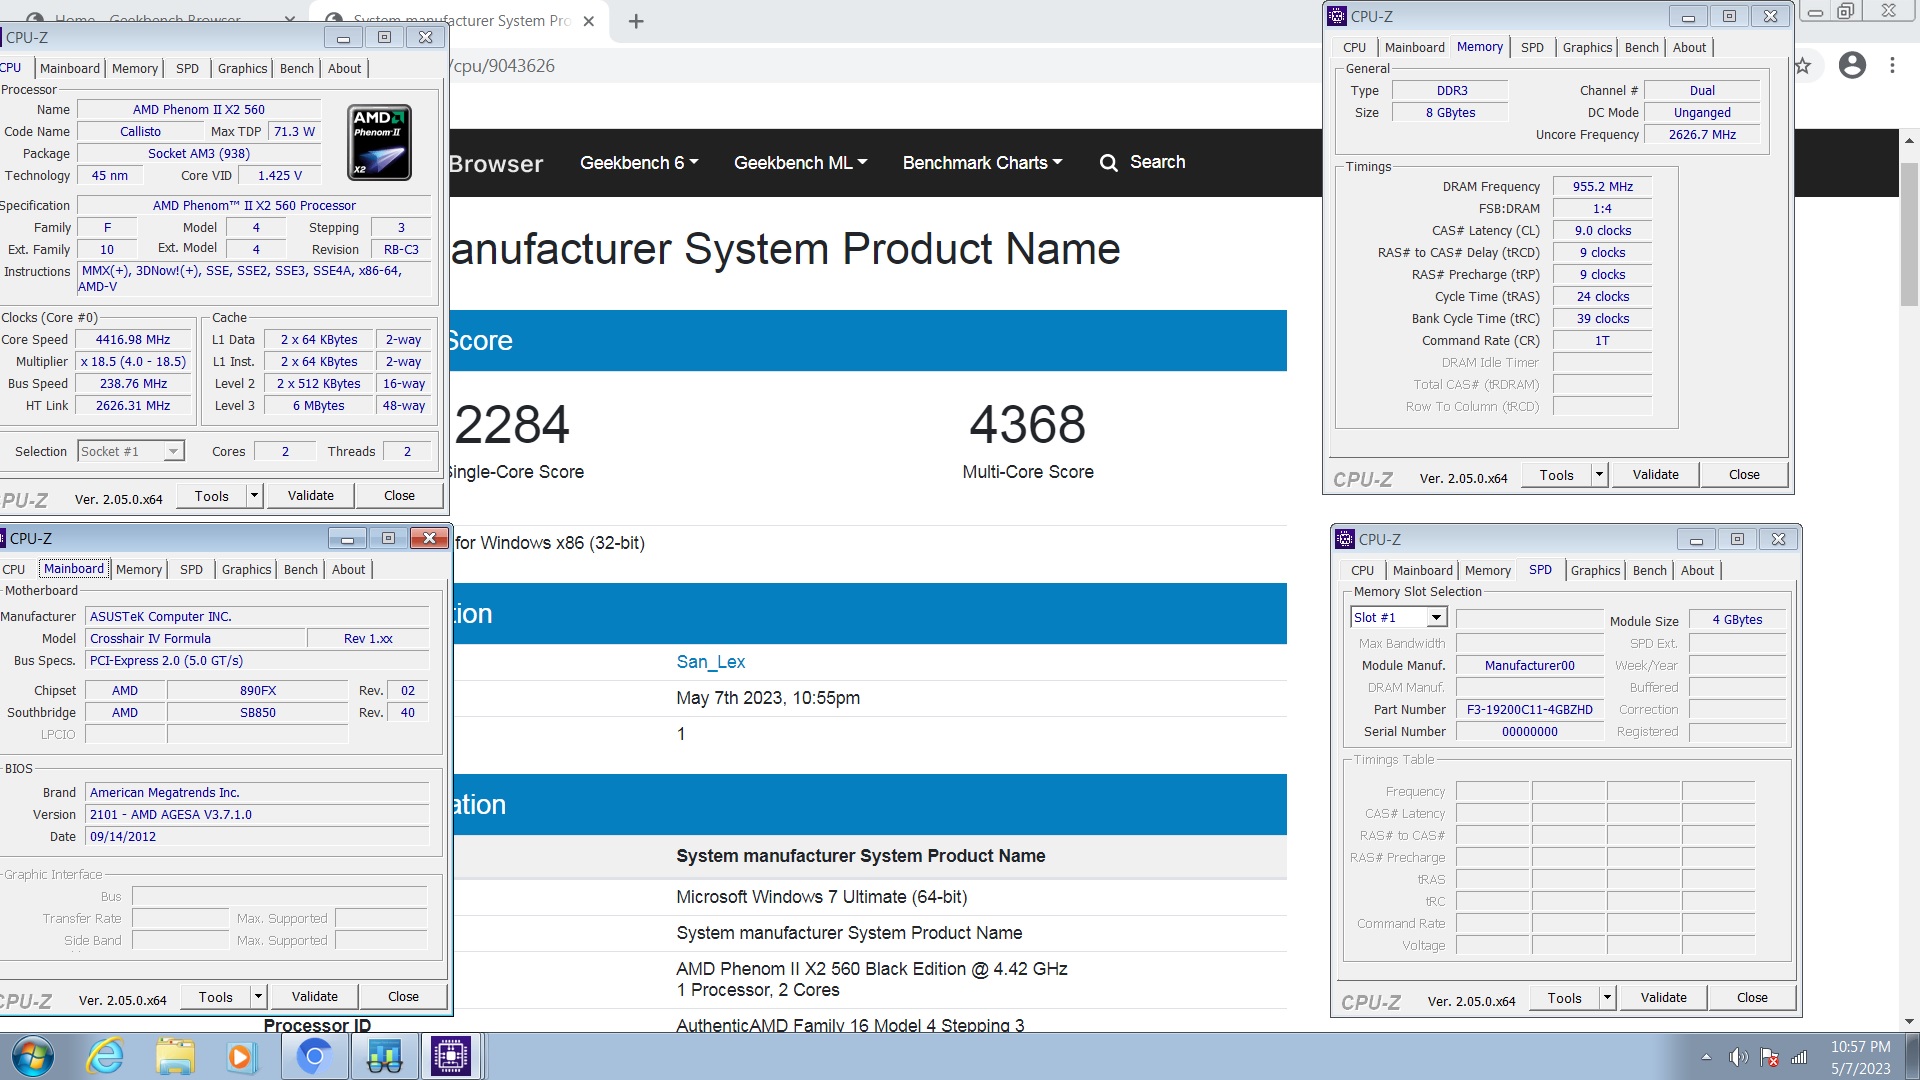1920x1080 pixels.
Task: Open Chrome three-dot menu
Action: click(1892, 66)
